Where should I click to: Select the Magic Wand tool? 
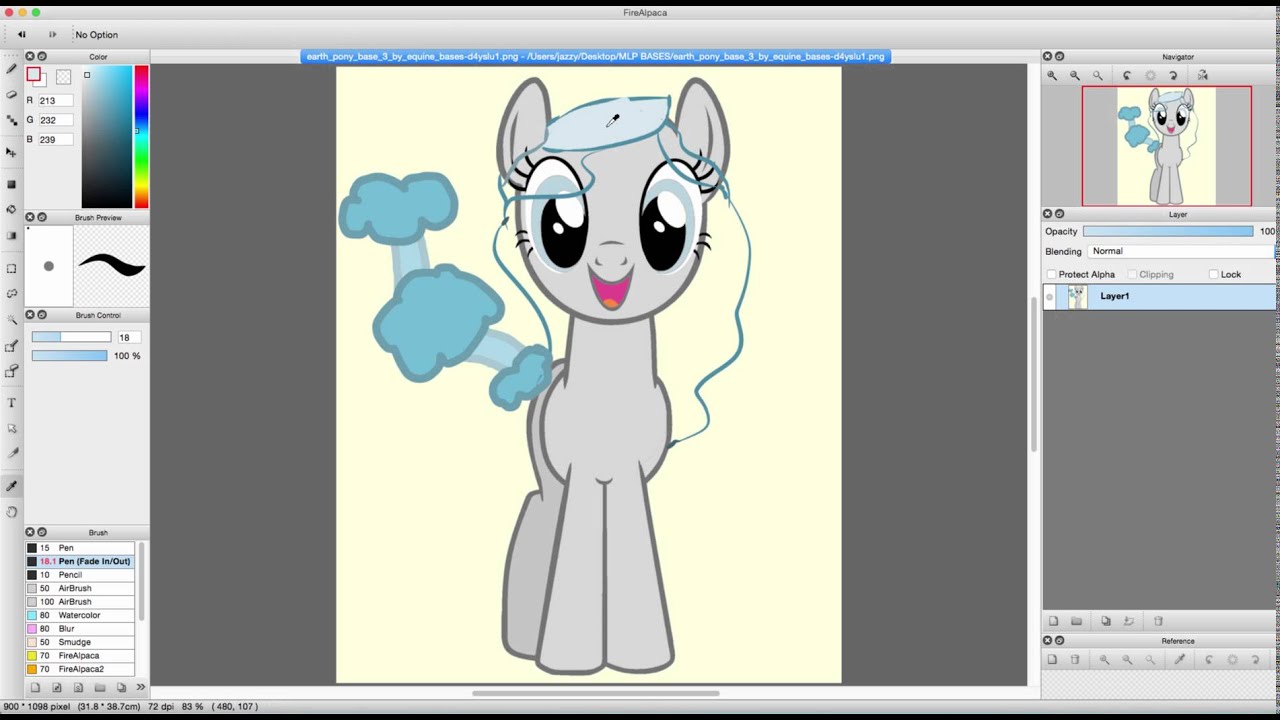click(11, 319)
